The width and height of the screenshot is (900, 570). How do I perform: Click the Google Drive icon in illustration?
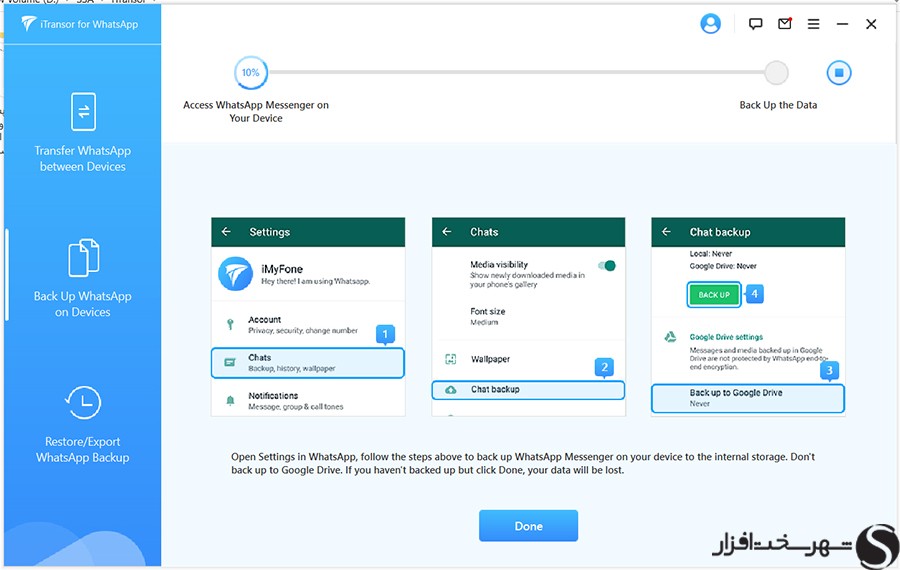(x=670, y=337)
